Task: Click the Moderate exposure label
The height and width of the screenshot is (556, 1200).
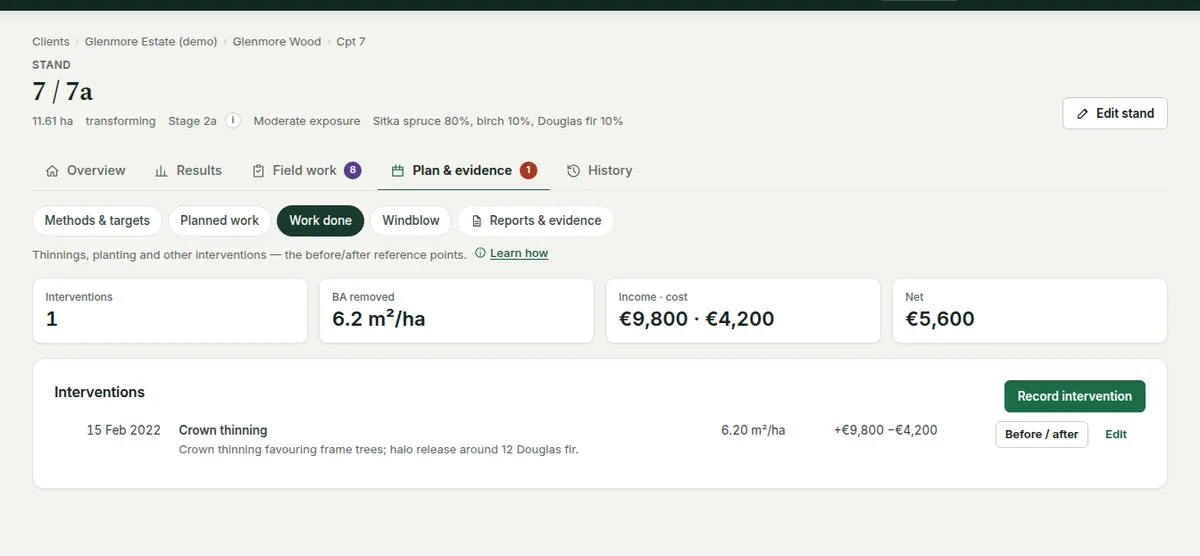Action: click(307, 121)
